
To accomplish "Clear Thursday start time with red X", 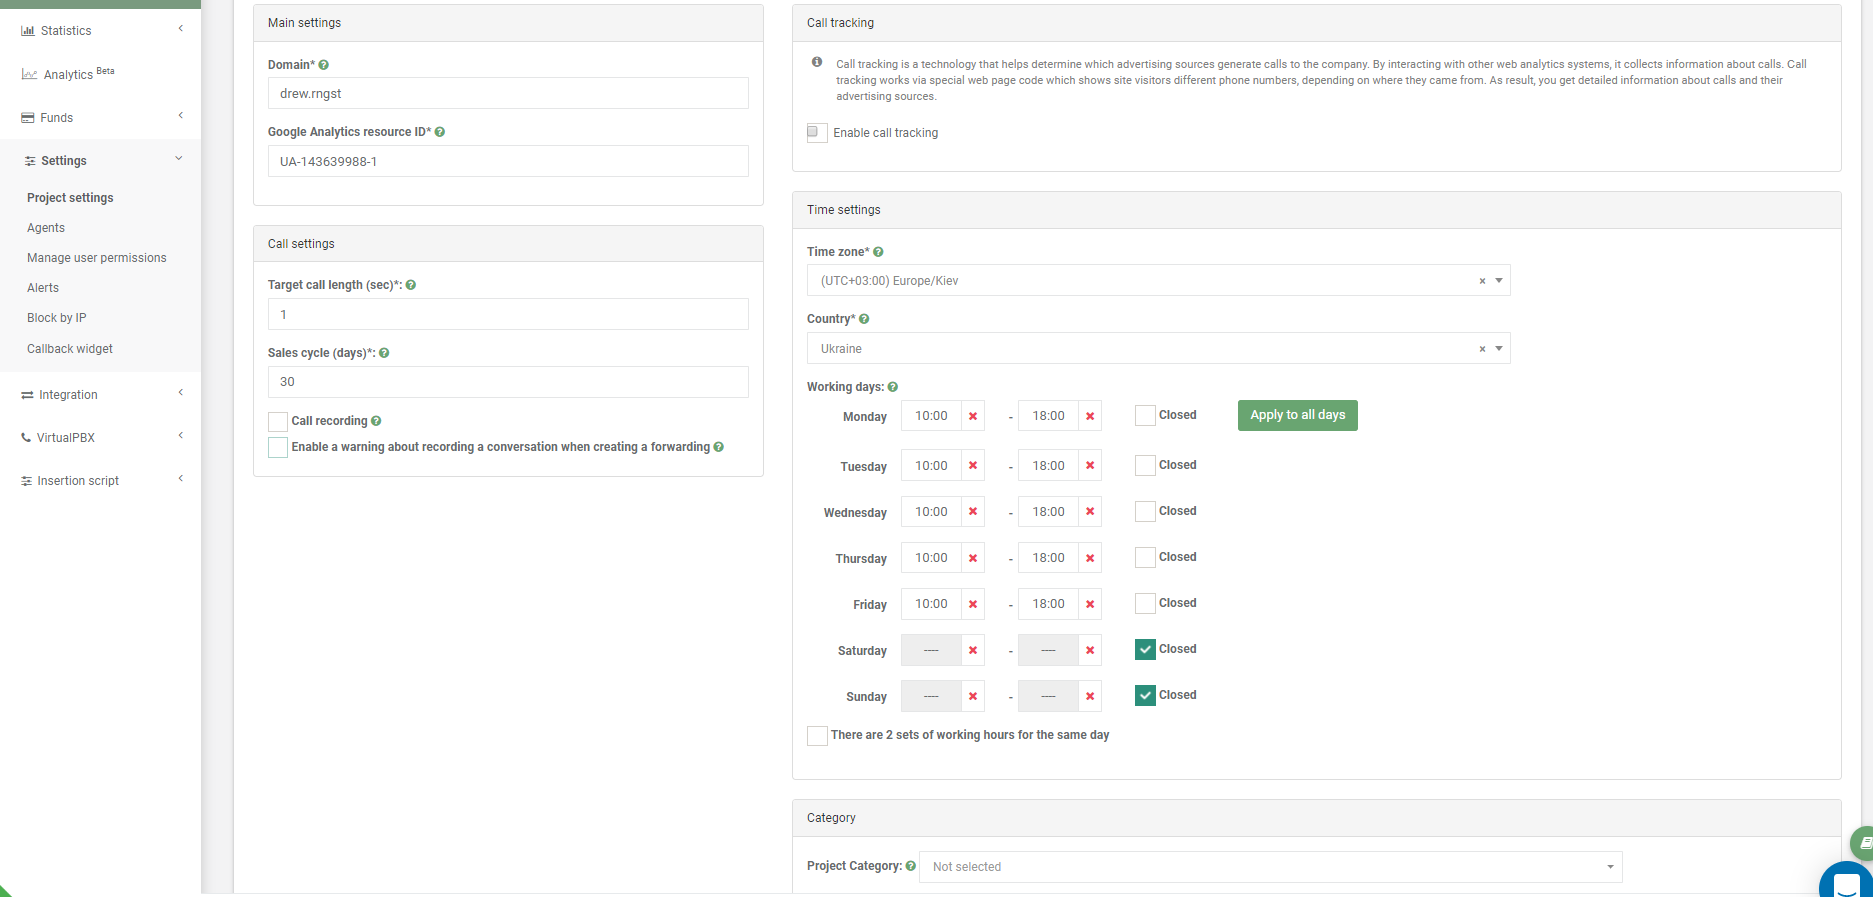I will [973, 558].
